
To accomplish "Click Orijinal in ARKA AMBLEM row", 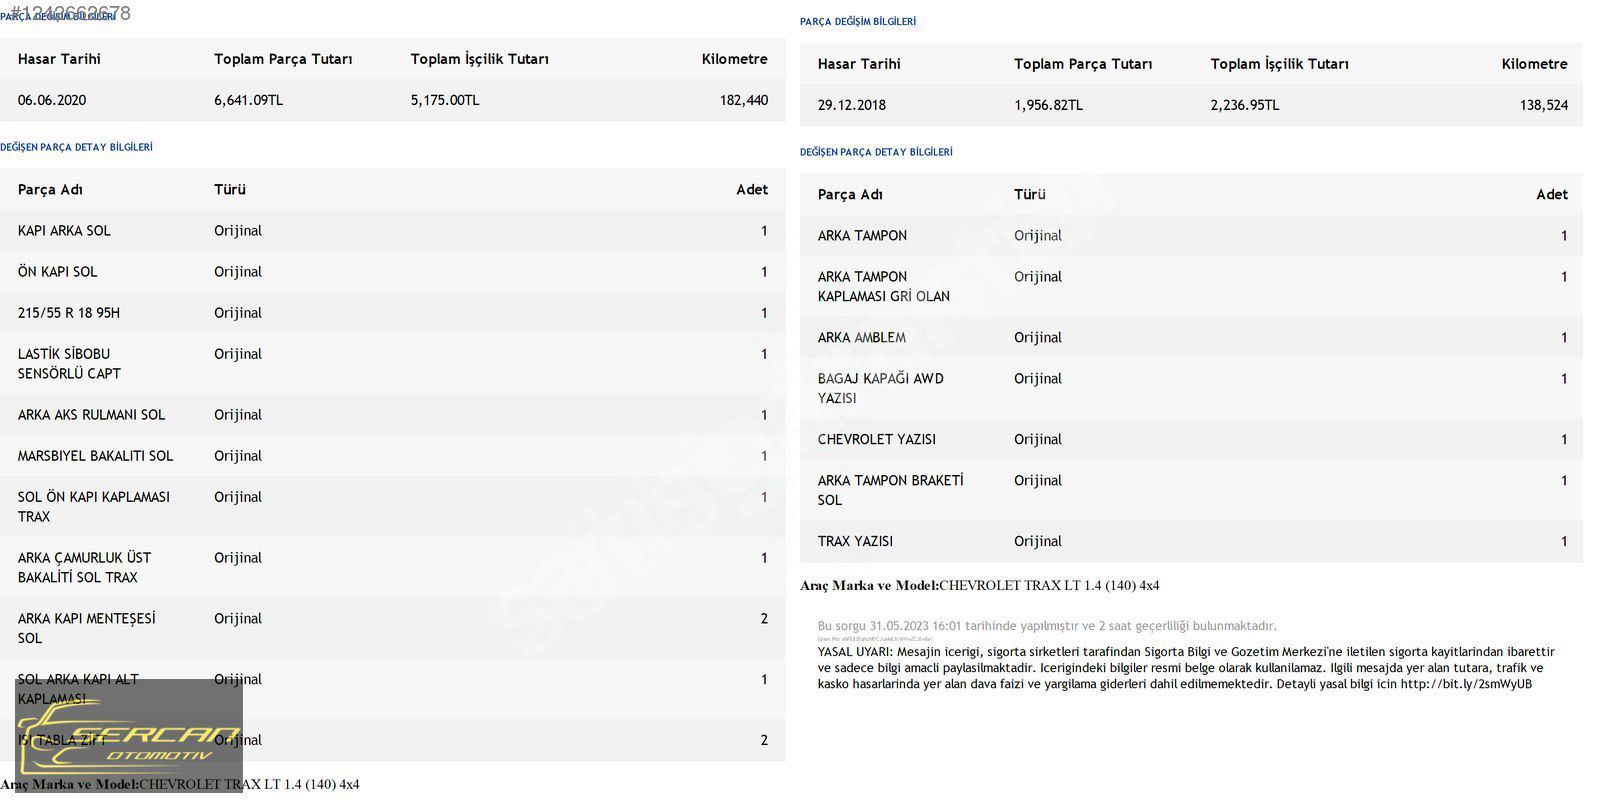I will 1038,337.
